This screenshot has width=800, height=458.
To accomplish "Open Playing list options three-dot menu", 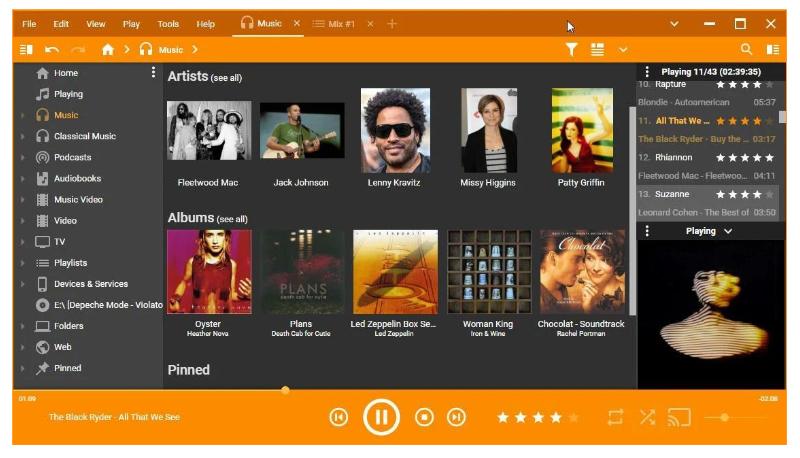I will tap(647, 71).
